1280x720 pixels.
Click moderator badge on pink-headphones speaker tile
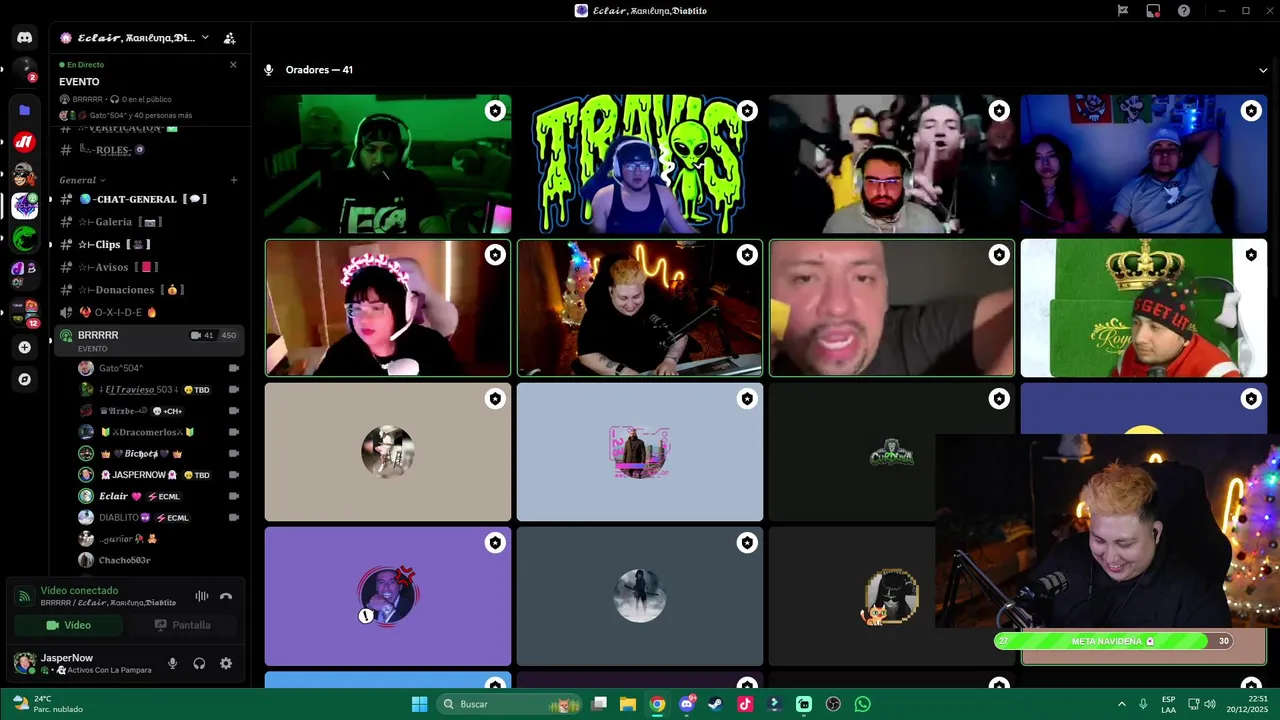click(495, 255)
